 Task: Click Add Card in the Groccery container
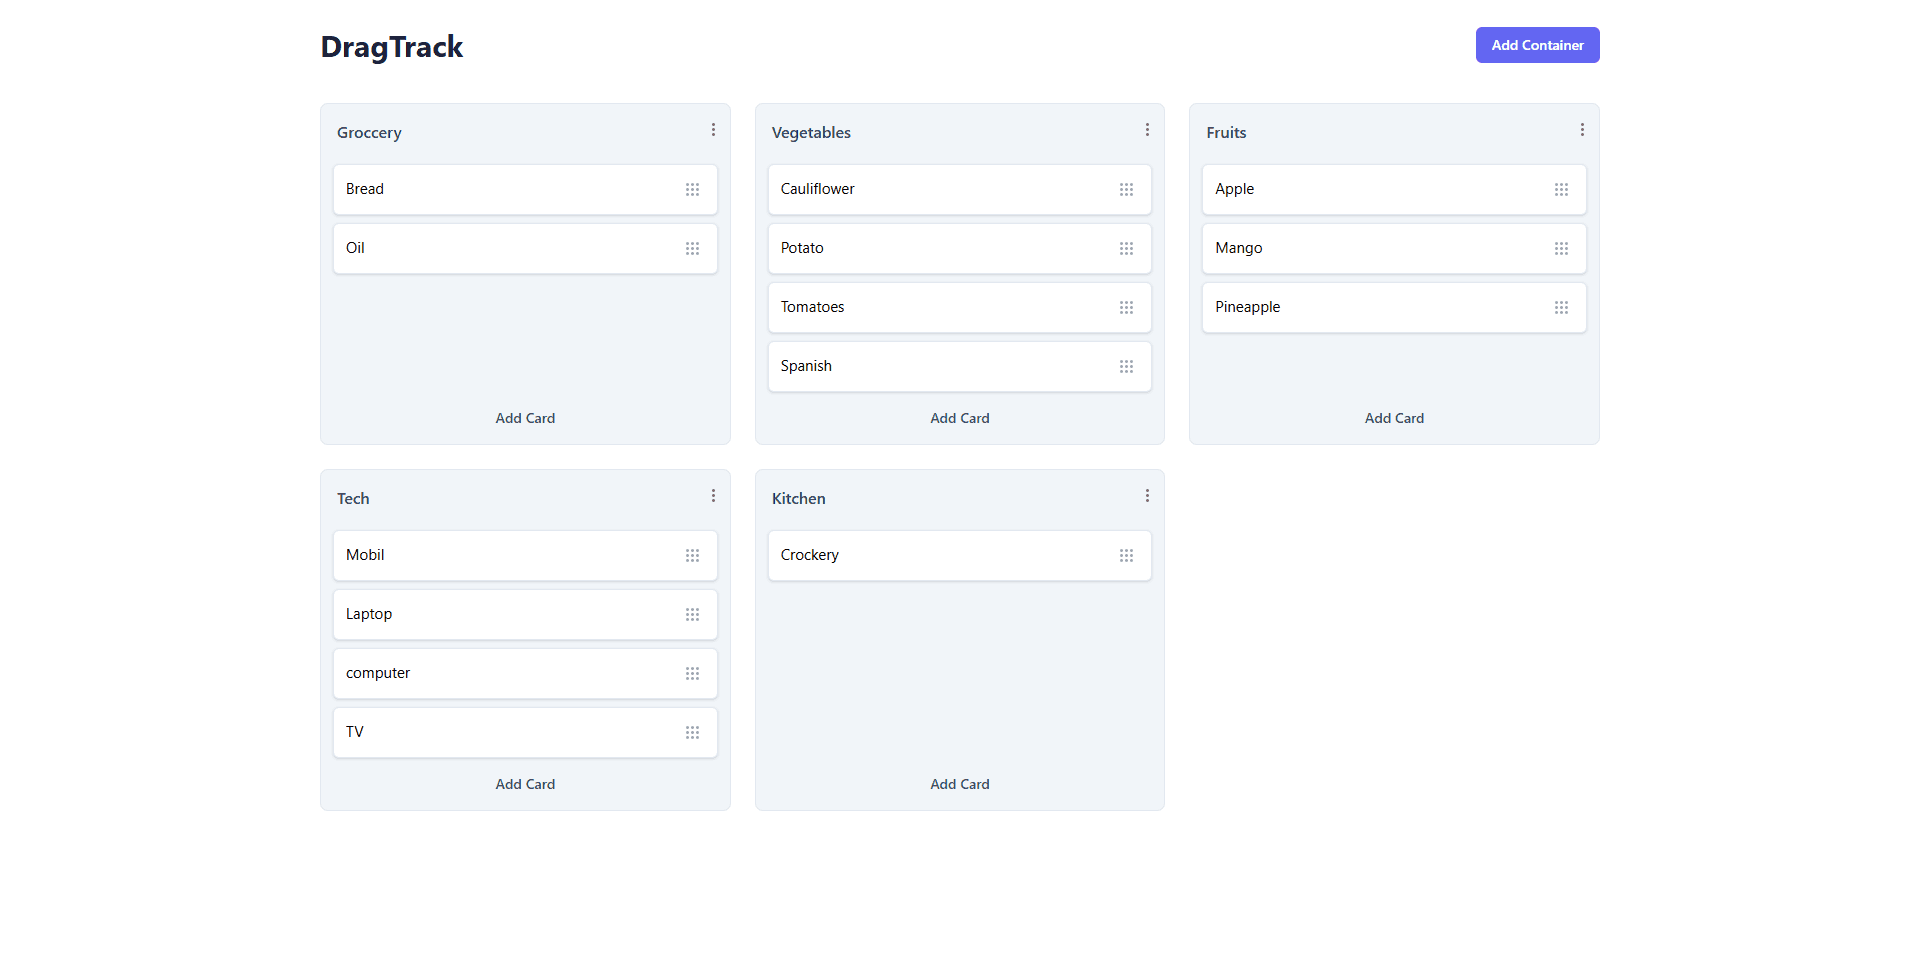525,418
